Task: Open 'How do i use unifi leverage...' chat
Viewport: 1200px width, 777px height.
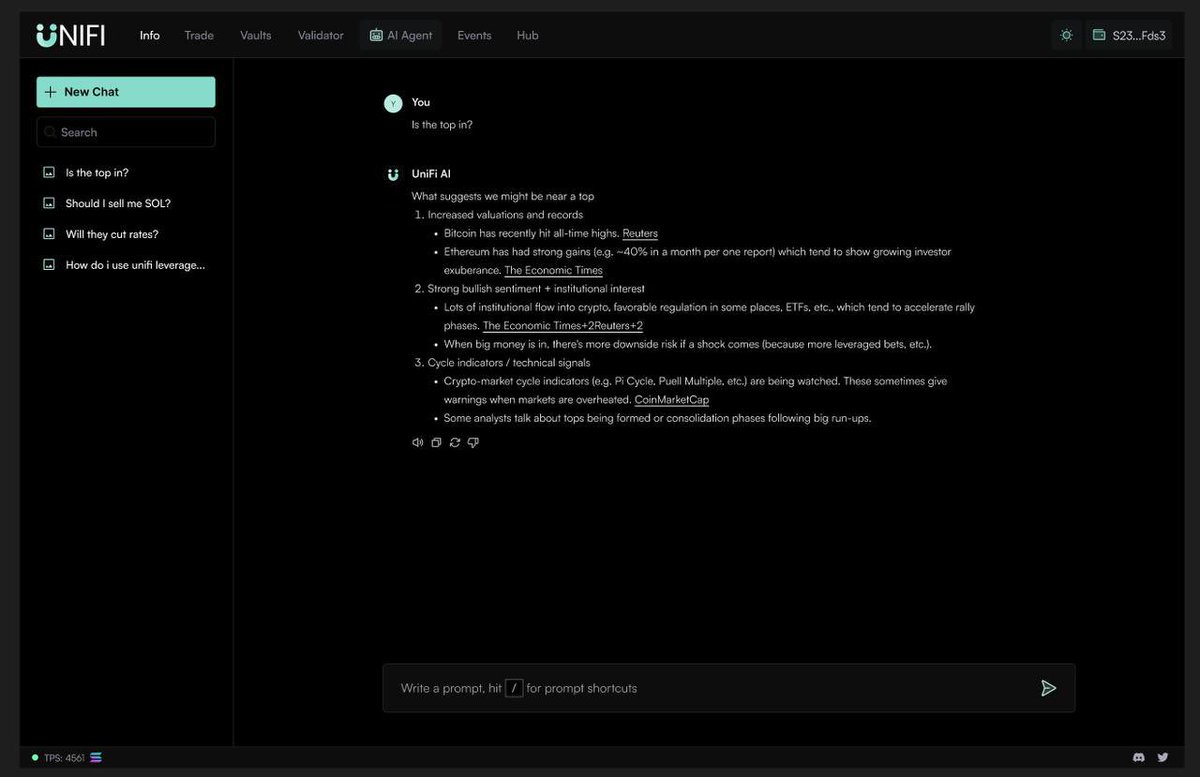Action: pos(126,265)
